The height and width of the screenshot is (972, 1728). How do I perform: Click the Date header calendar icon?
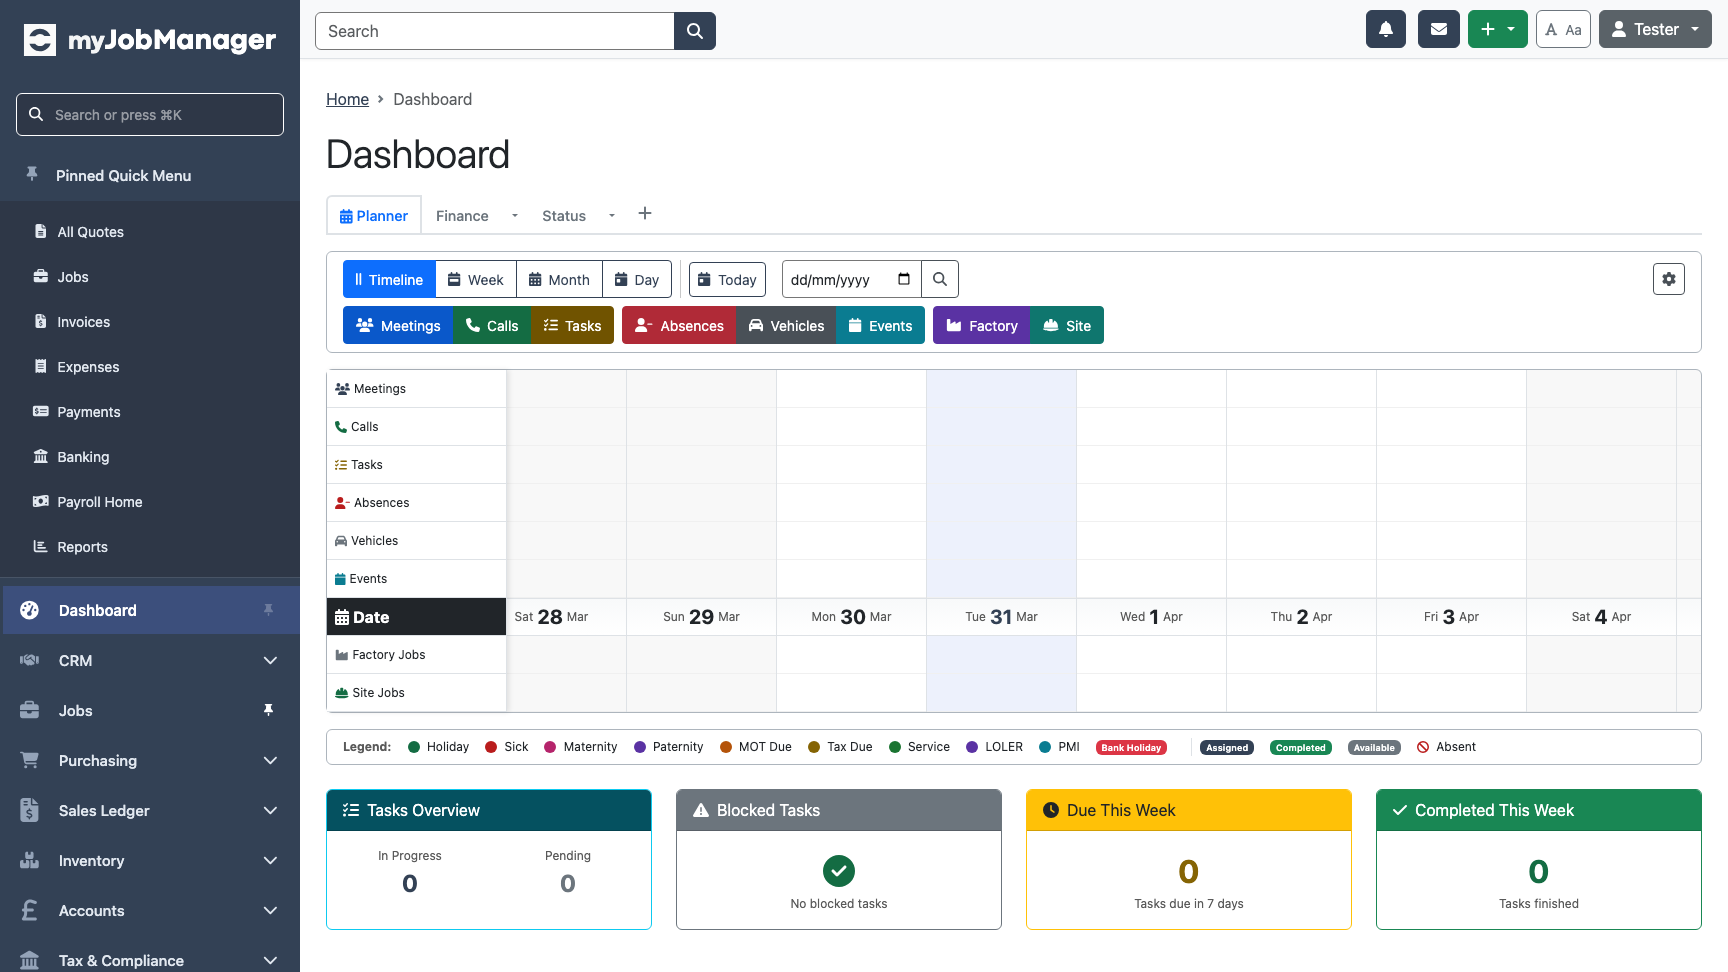click(342, 617)
